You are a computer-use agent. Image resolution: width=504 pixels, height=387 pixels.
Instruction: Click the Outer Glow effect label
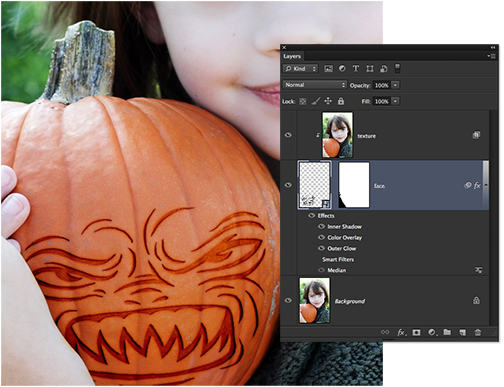[342, 249]
